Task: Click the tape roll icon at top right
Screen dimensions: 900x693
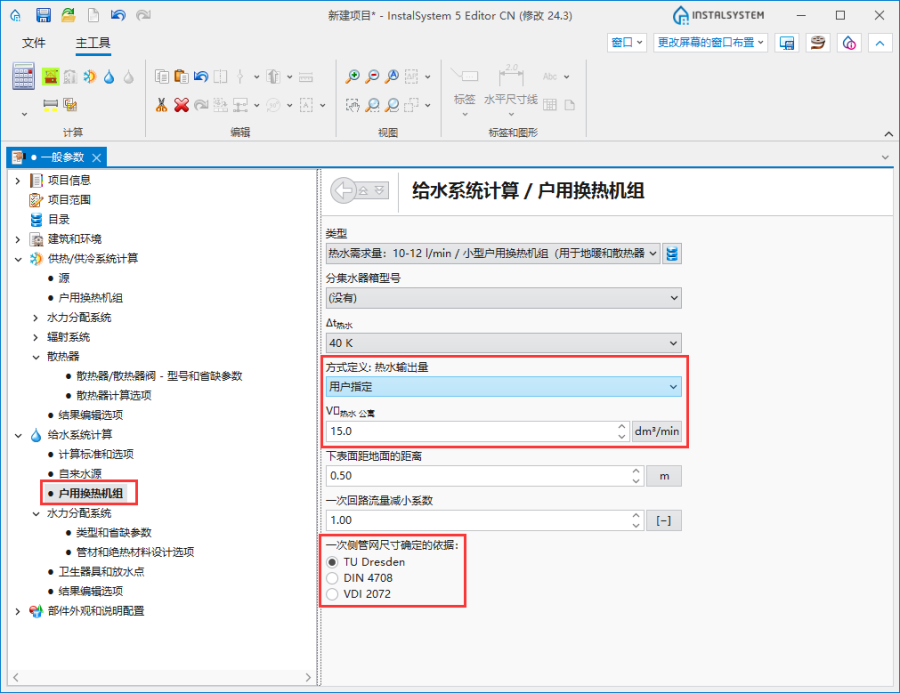Action: (x=818, y=42)
